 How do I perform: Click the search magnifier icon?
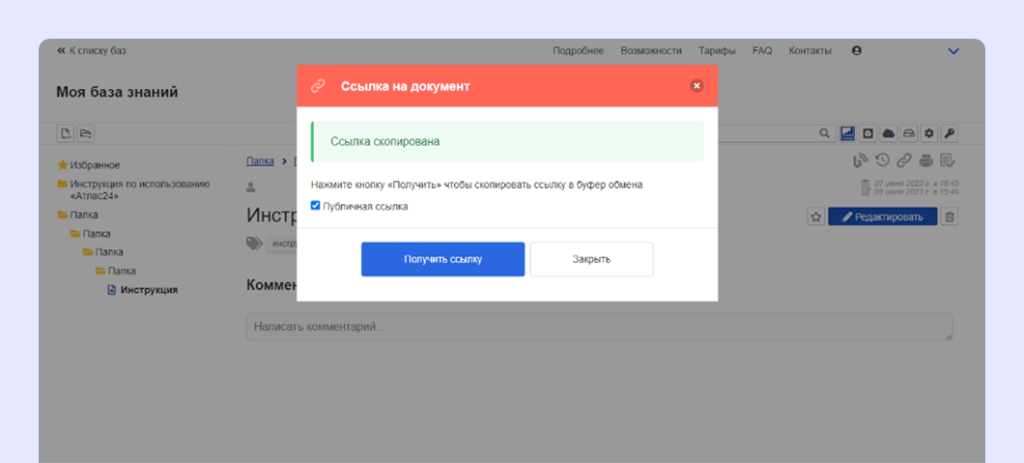(x=824, y=133)
